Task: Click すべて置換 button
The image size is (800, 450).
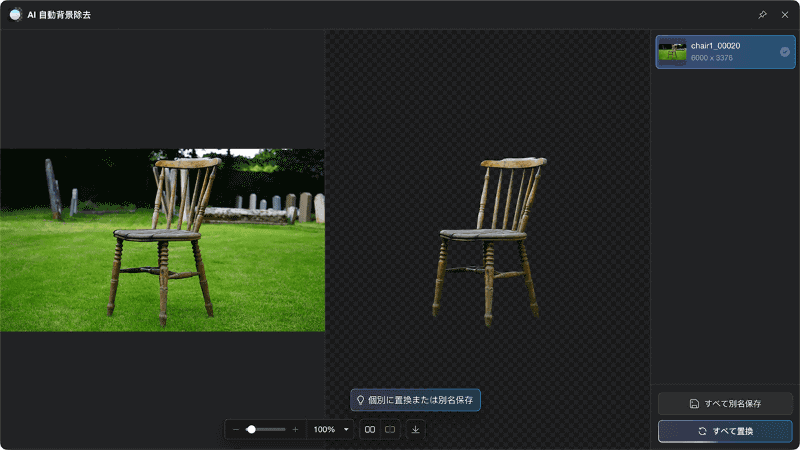Action: point(725,431)
